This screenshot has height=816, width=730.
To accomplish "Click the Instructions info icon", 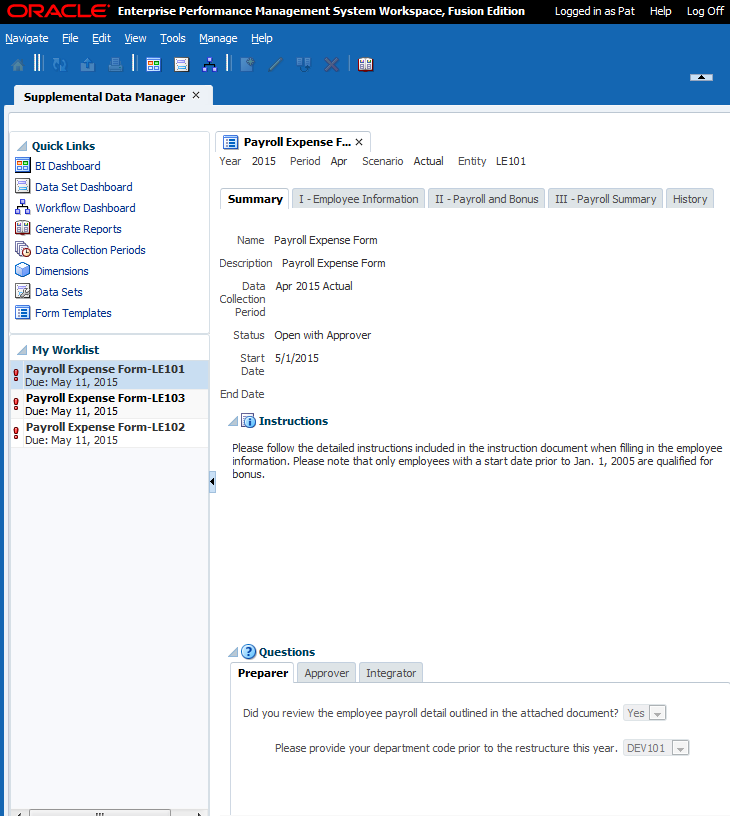I will [249, 421].
